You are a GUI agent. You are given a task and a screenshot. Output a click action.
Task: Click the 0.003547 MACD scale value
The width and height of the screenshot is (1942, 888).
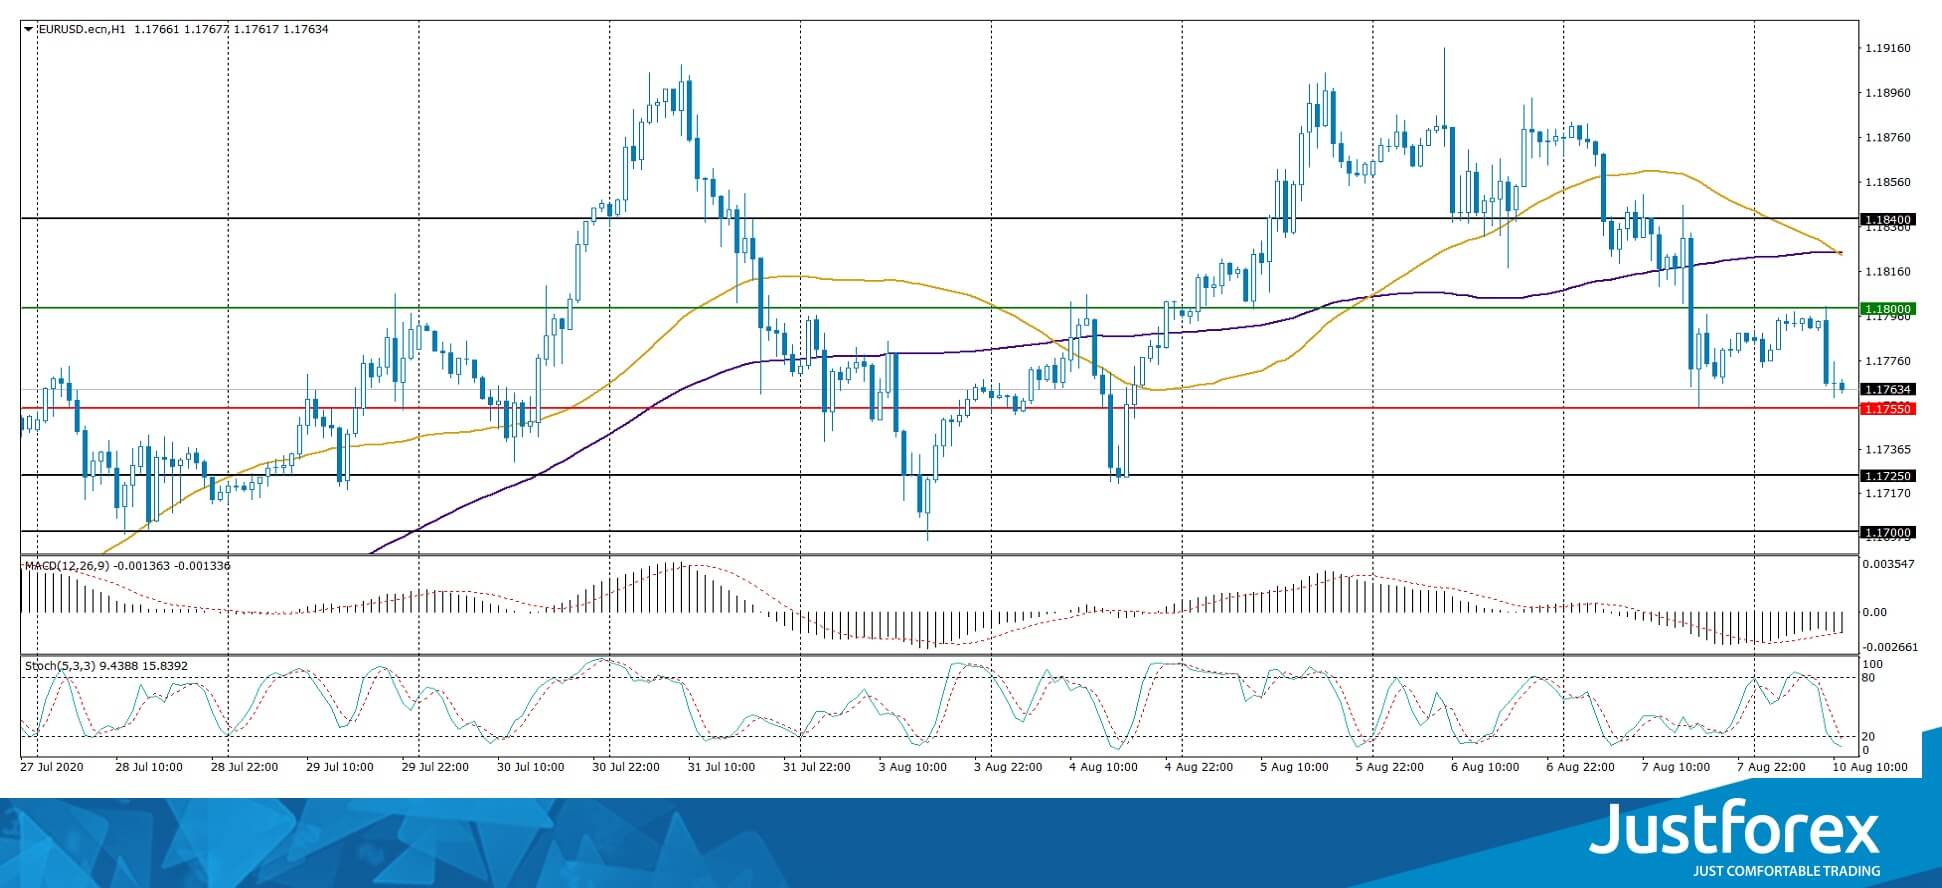coord(1889,565)
